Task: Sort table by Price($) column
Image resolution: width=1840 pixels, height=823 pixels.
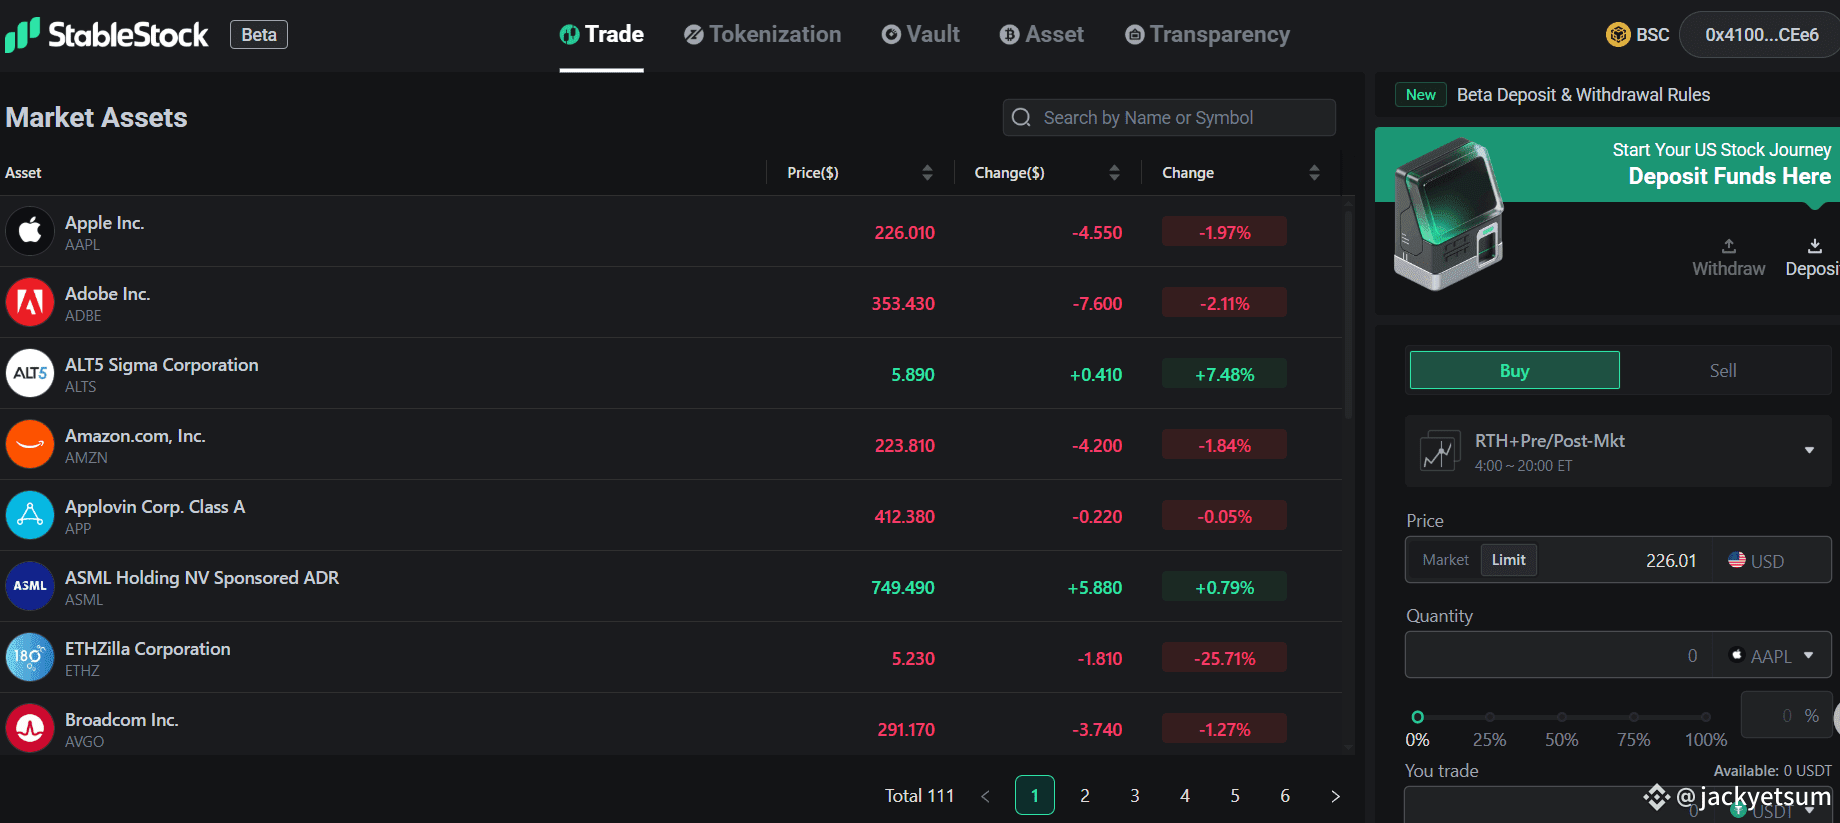Action: click(x=927, y=173)
